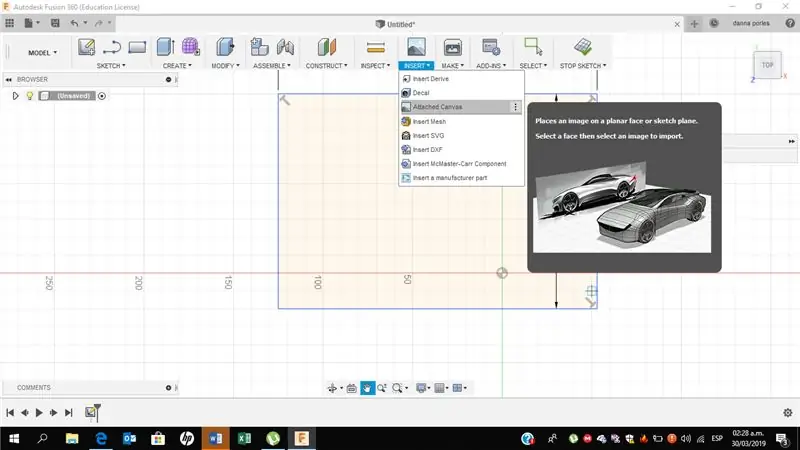The width and height of the screenshot is (800, 450).
Task: Open the Attached Canvas options three-dot button
Action: tap(515, 107)
